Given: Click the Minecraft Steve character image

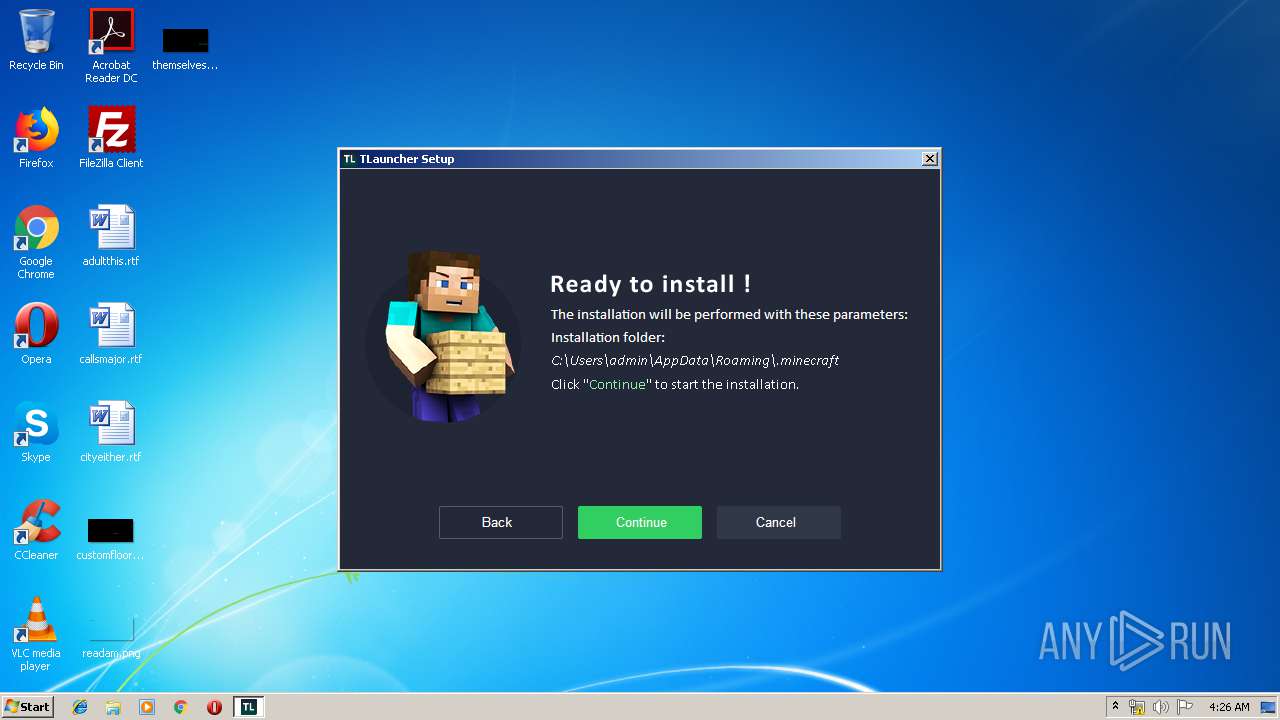Looking at the screenshot, I should [x=443, y=337].
